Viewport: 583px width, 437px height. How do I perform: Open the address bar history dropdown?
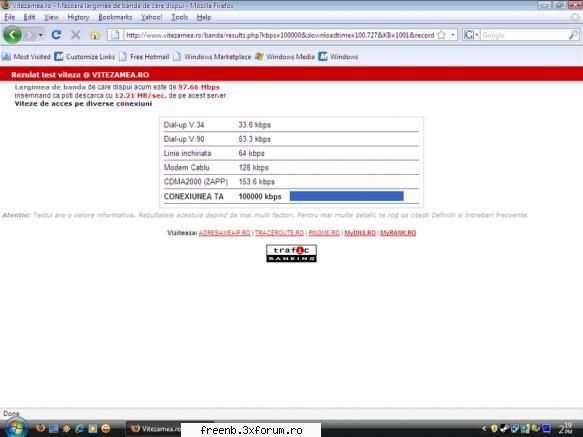(453, 35)
